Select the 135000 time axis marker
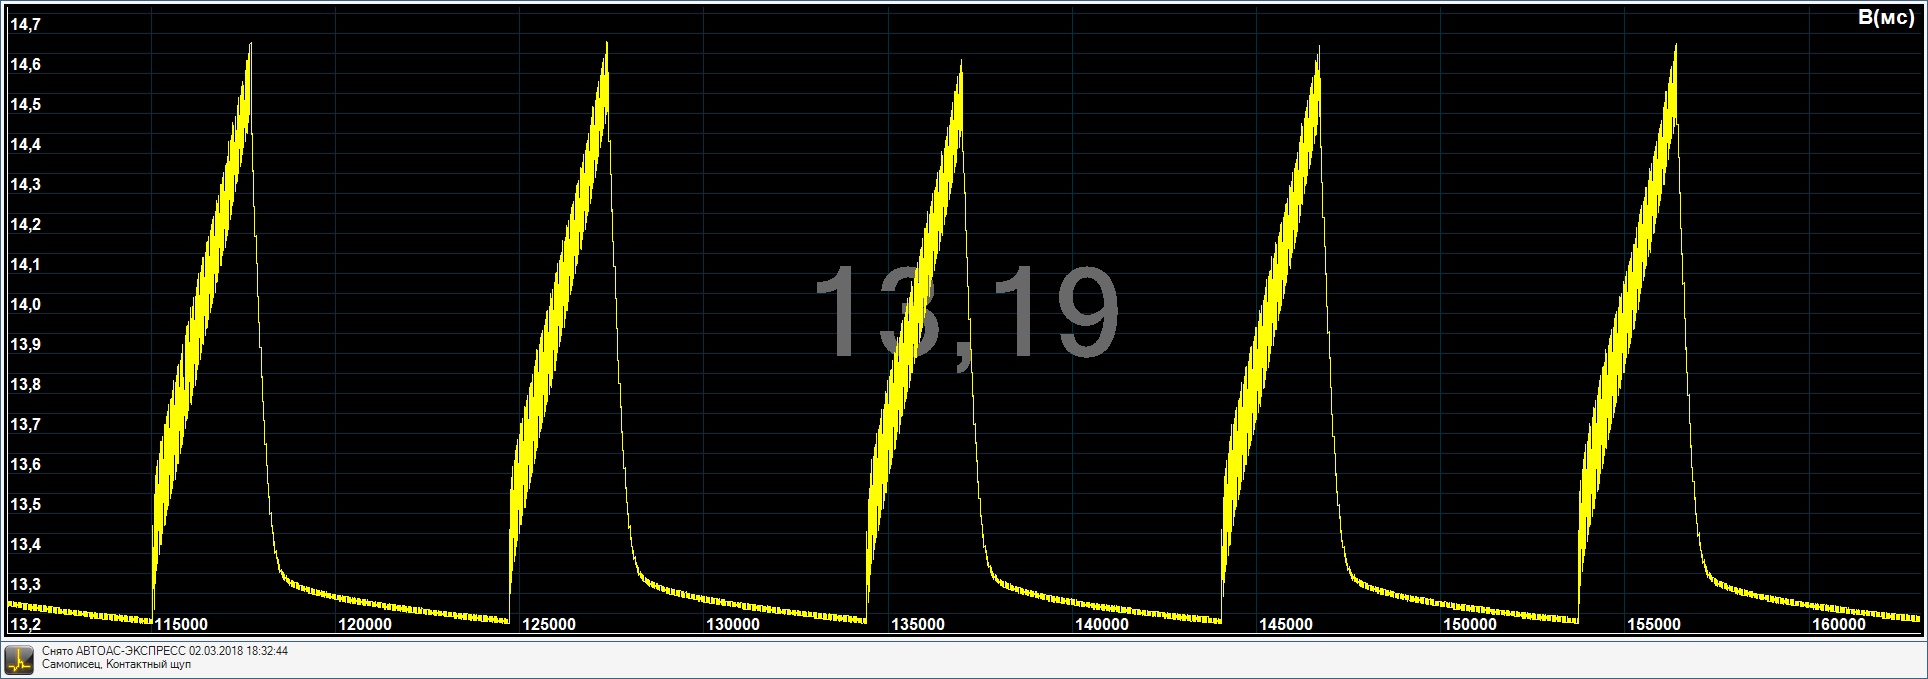 (x=917, y=625)
